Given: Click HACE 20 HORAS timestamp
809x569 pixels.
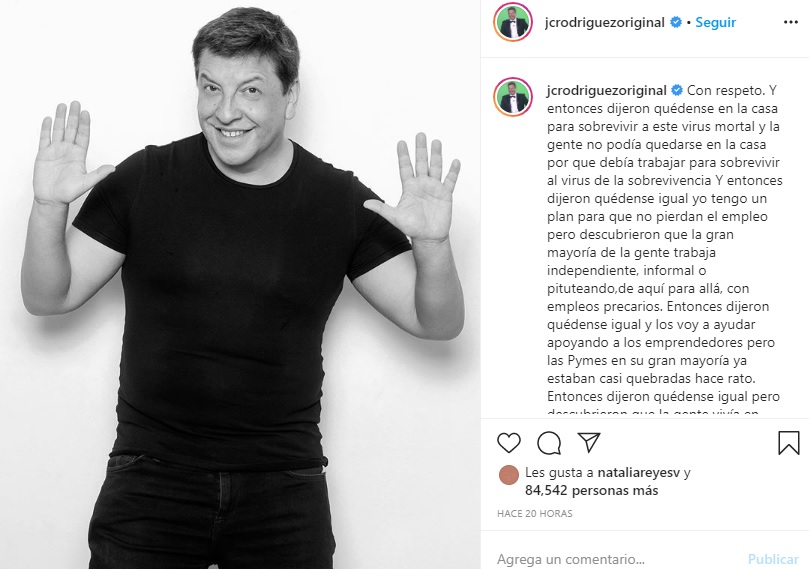Looking at the screenshot, I should tap(535, 514).
